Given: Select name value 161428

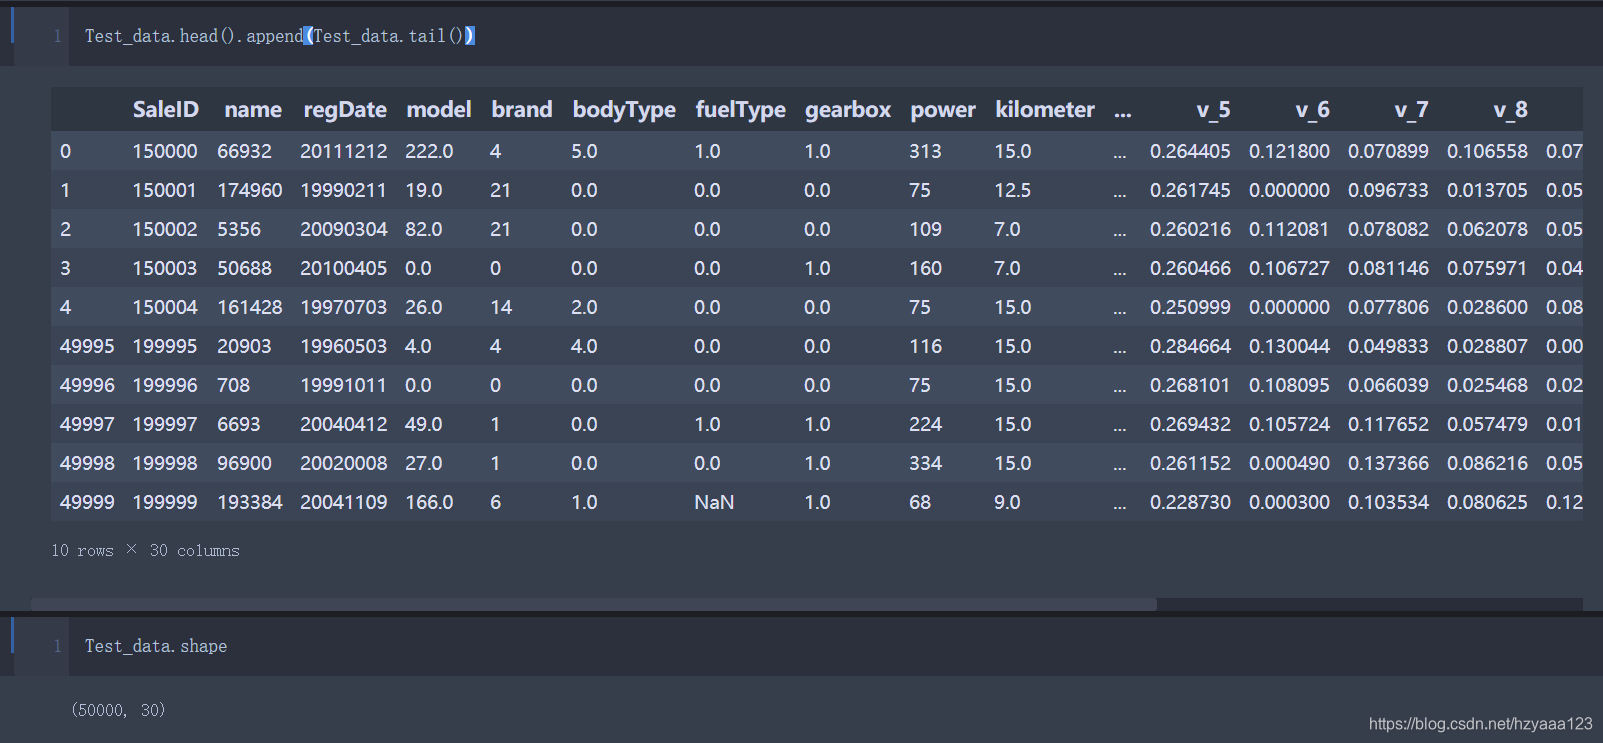Looking at the screenshot, I should click(x=250, y=307).
